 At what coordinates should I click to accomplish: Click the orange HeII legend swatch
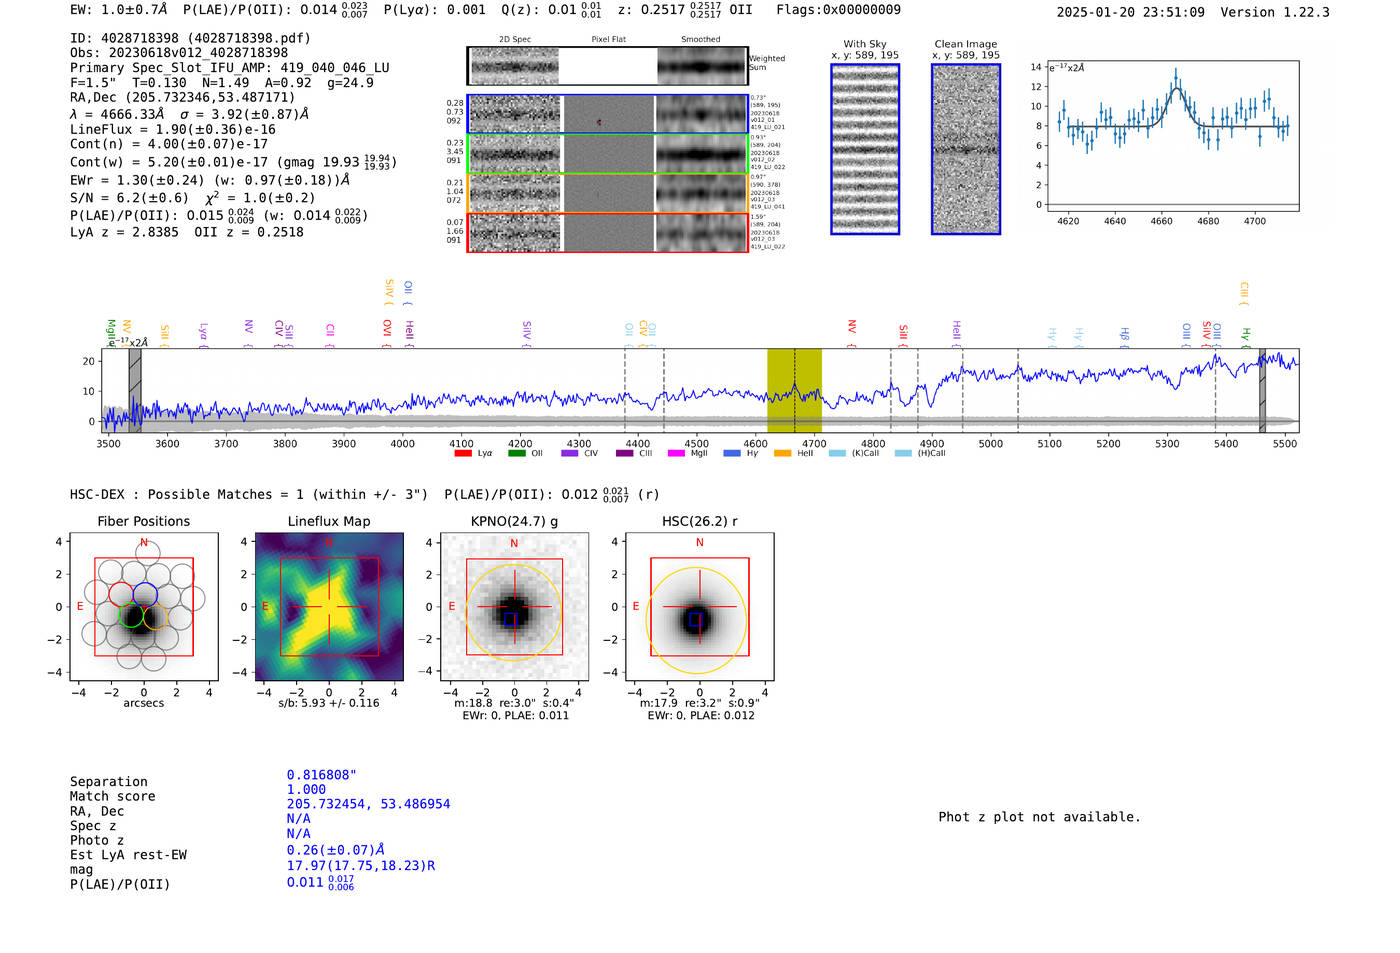783,453
